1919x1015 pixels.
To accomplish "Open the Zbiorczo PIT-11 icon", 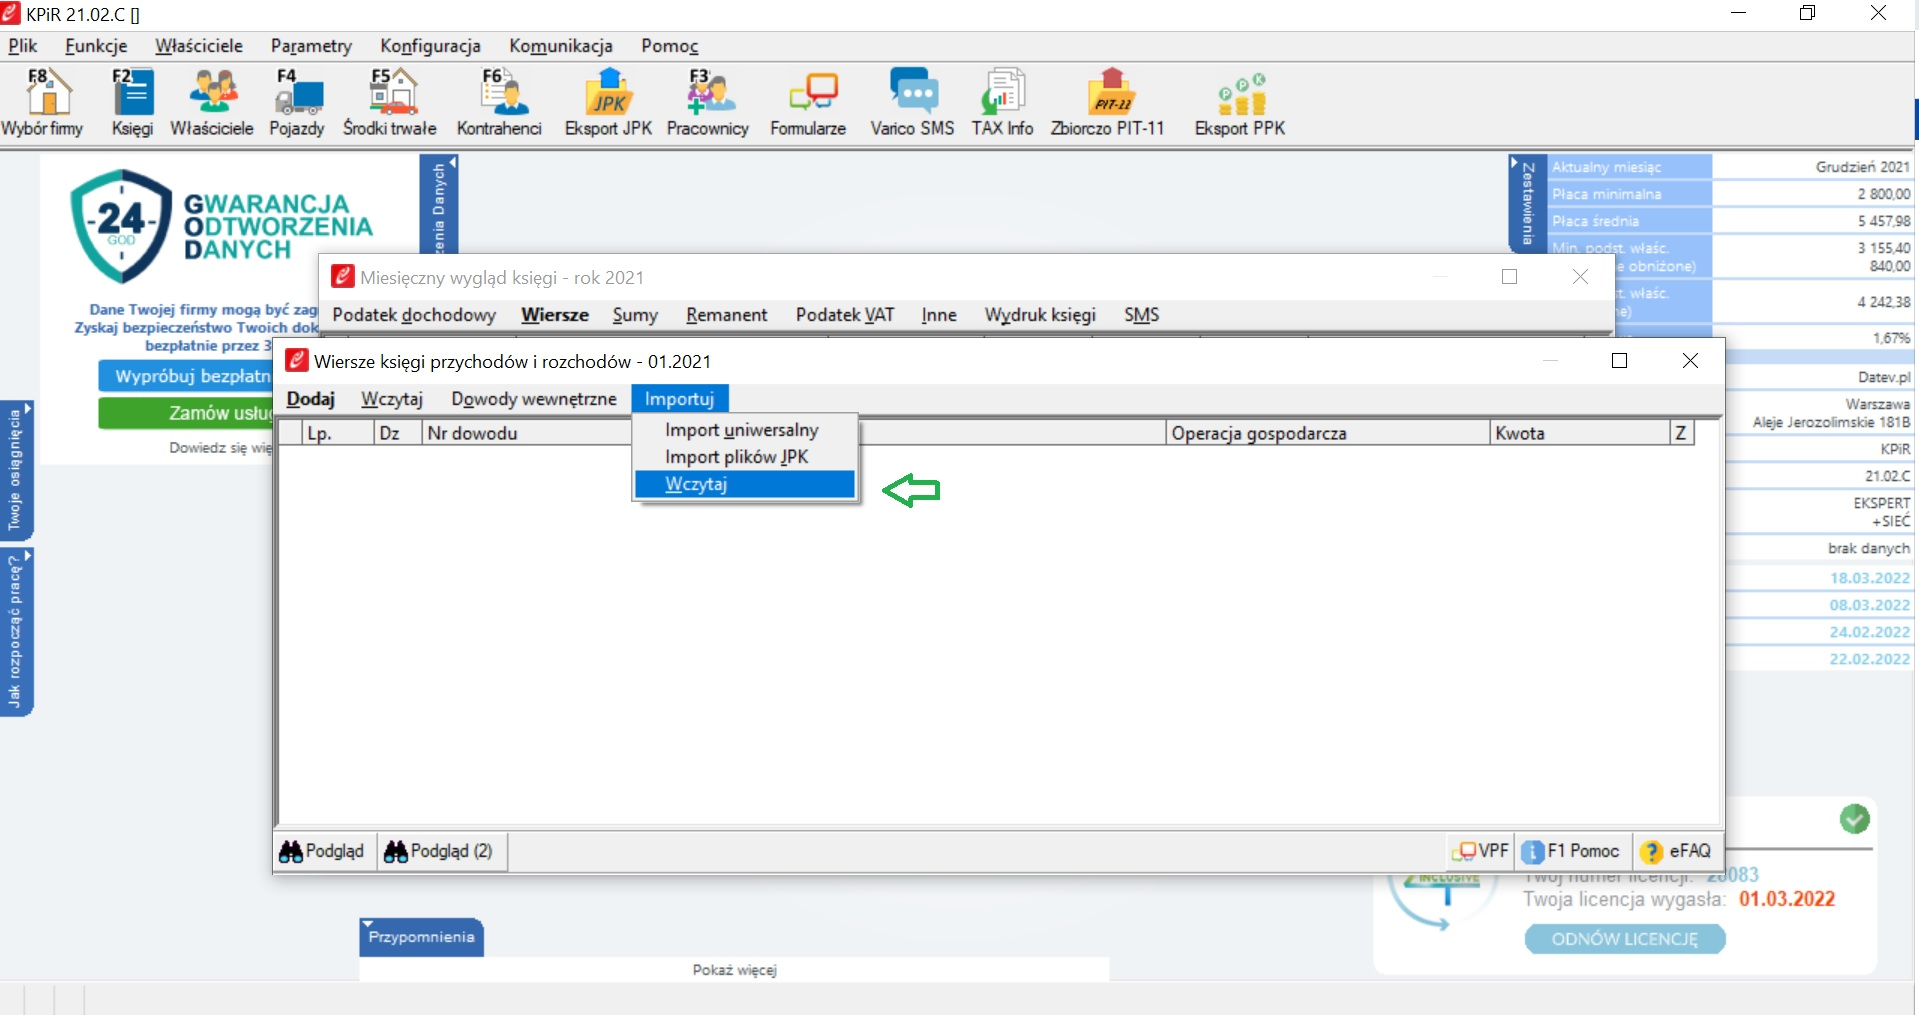I will (x=1107, y=102).
